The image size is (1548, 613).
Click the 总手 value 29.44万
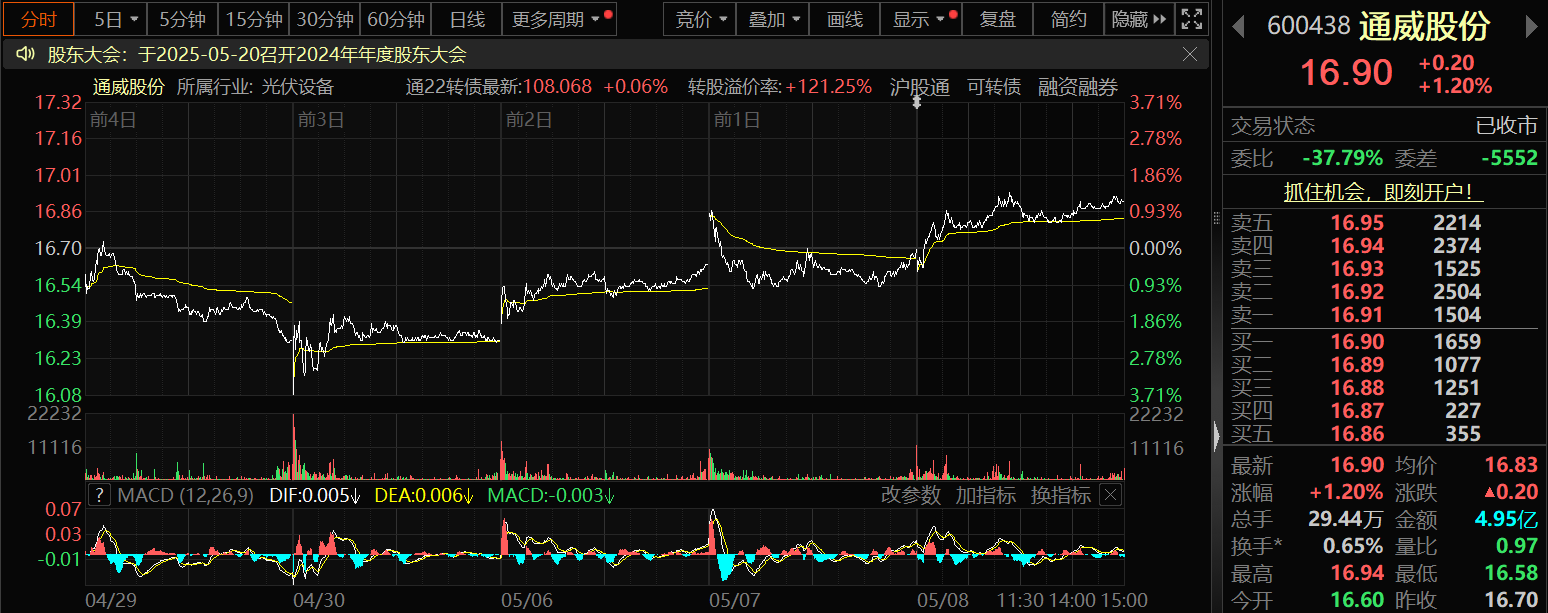(x=1346, y=519)
